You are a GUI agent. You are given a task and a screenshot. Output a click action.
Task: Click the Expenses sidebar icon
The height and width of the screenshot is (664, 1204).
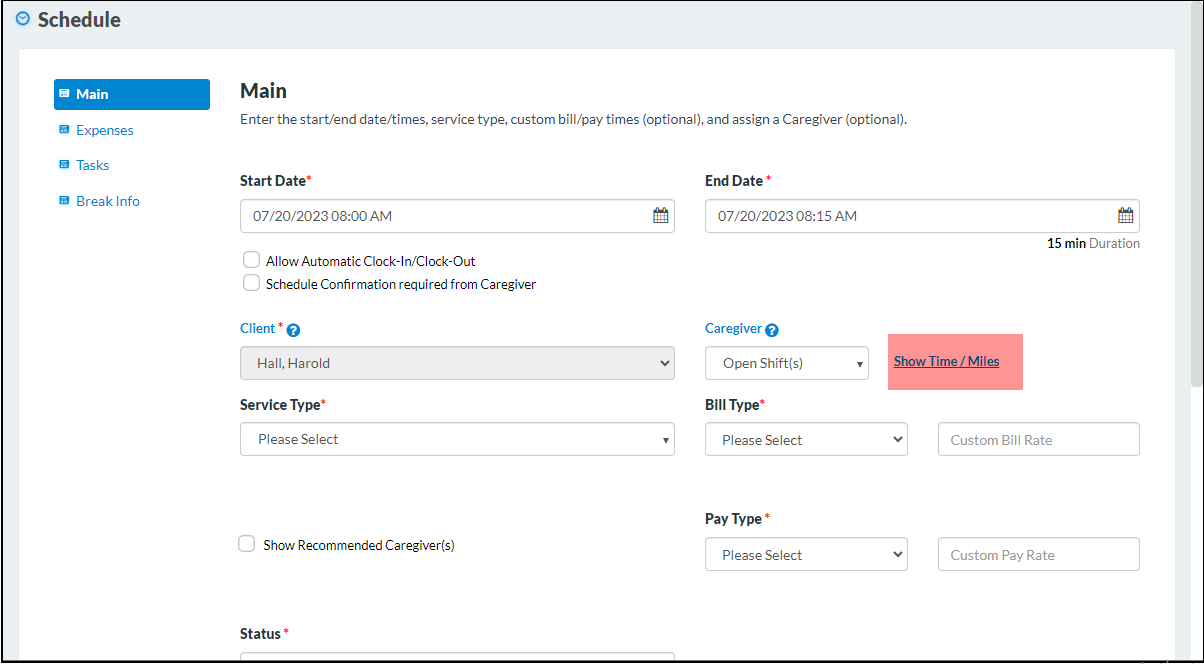[x=64, y=130]
